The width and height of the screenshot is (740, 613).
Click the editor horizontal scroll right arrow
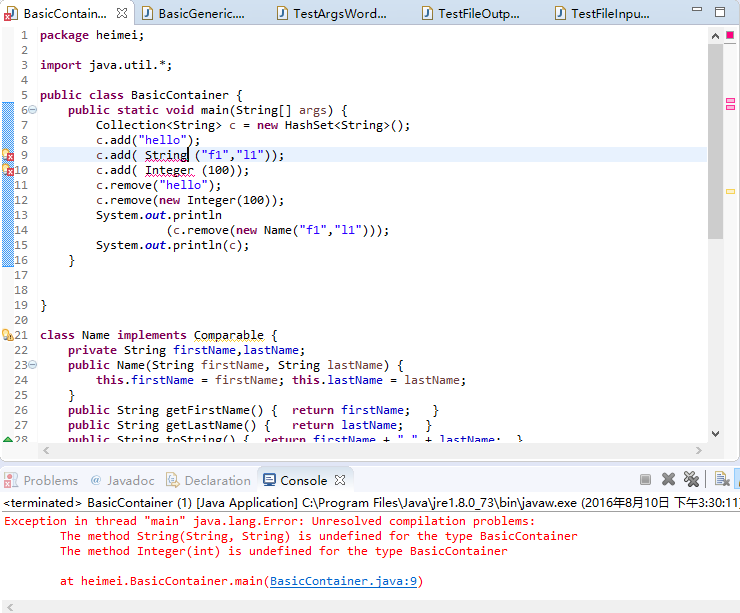[x=699, y=450]
